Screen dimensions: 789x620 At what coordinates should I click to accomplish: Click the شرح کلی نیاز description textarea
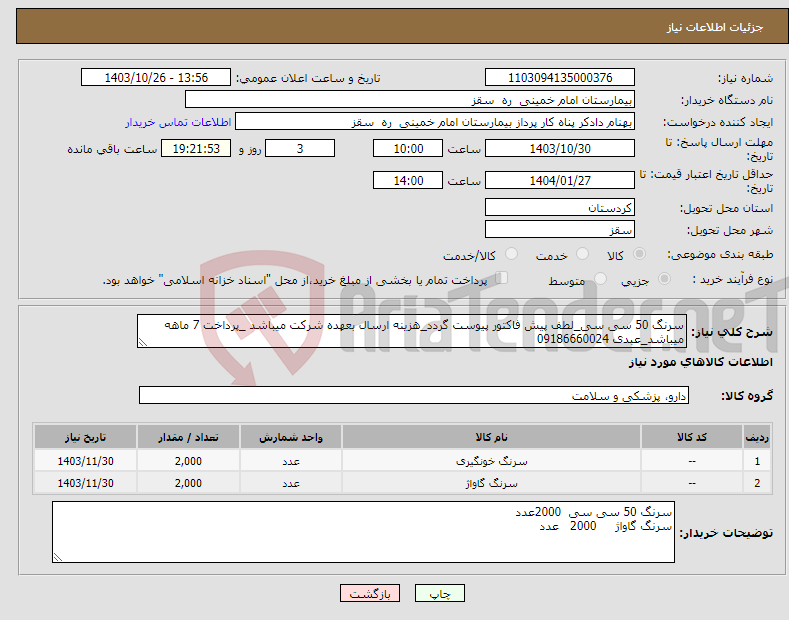tap(412, 331)
